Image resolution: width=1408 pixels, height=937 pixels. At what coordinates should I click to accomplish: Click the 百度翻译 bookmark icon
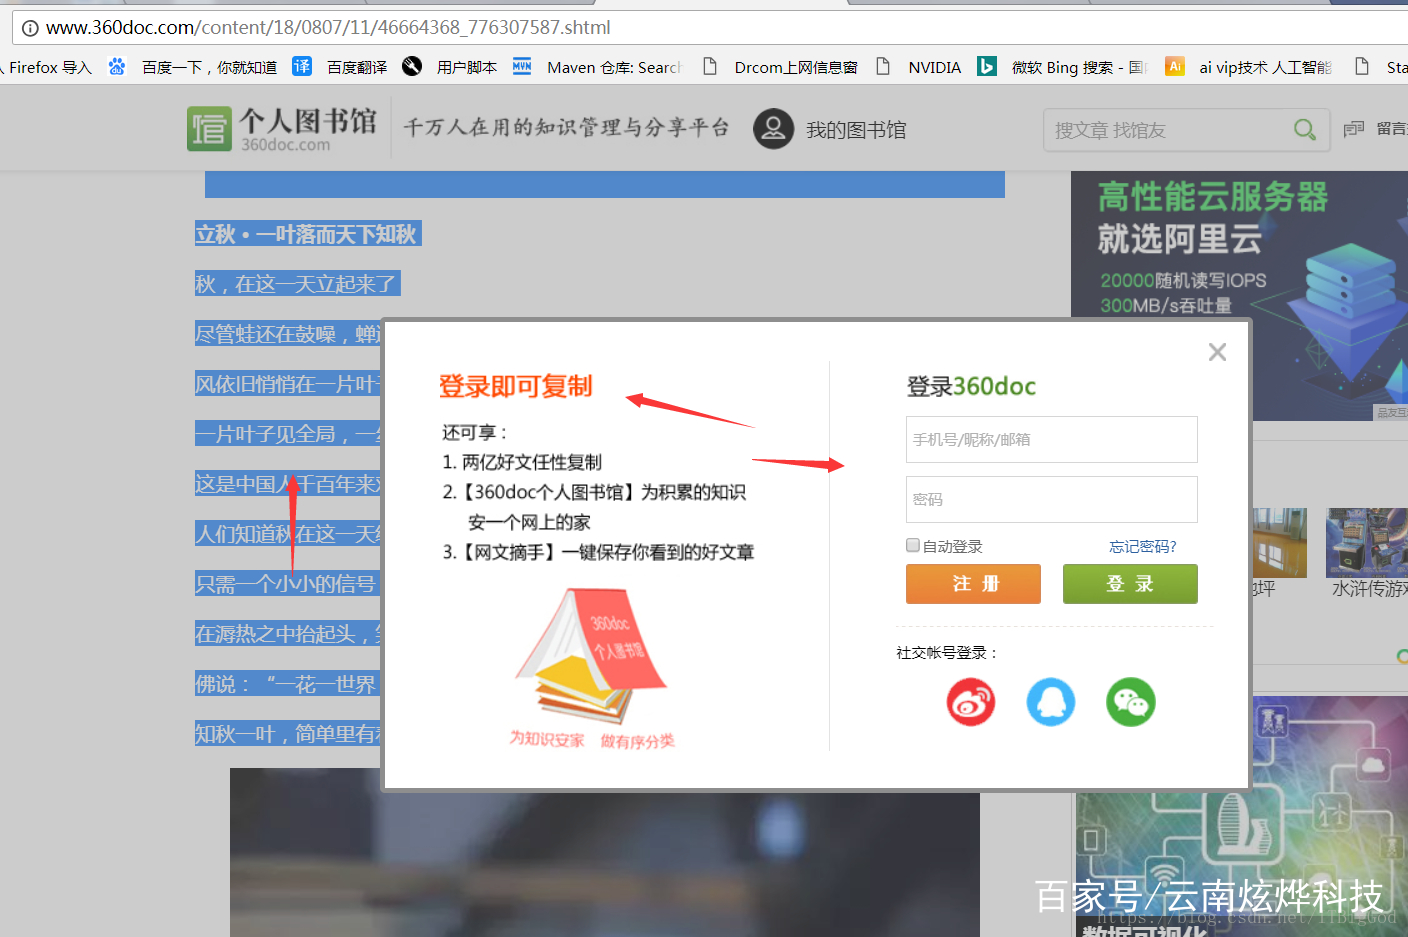(x=301, y=66)
